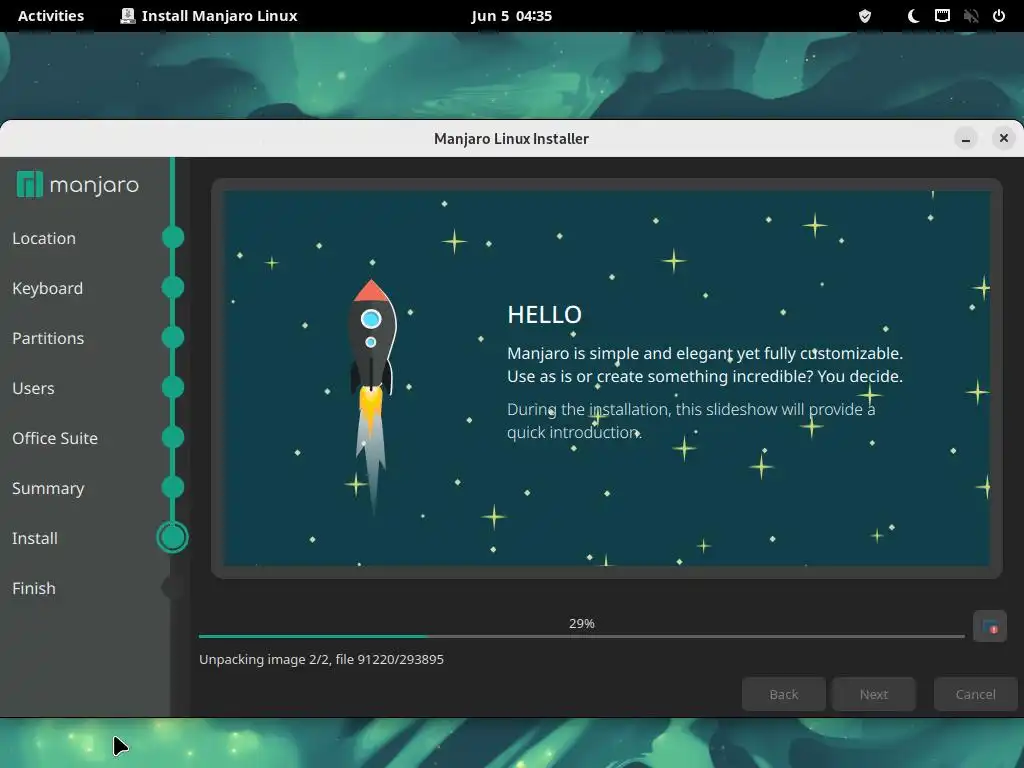Screen dimensions: 1024x768
Task: Click the Manjaro Linux Installer title bar
Action: 511,138
